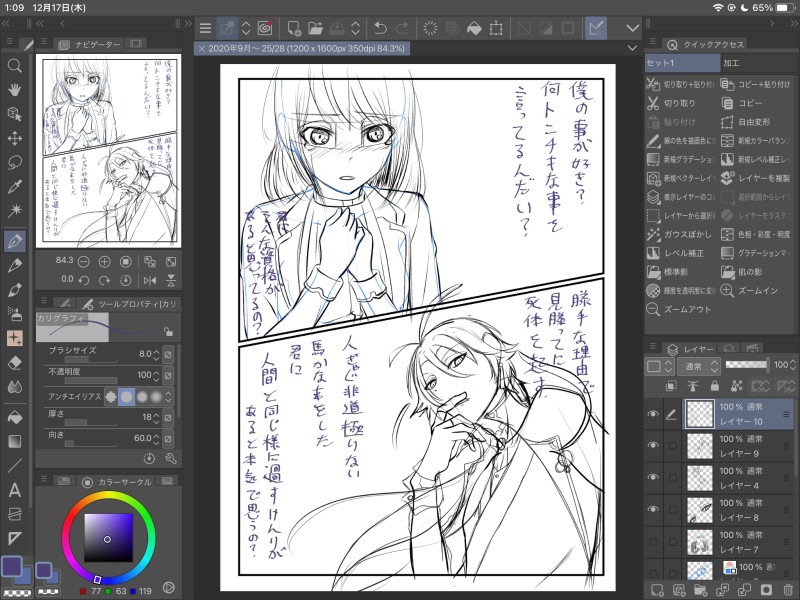The height and width of the screenshot is (600, 800).
Task: Switch to 加工 quick access tab
Action: click(758, 63)
